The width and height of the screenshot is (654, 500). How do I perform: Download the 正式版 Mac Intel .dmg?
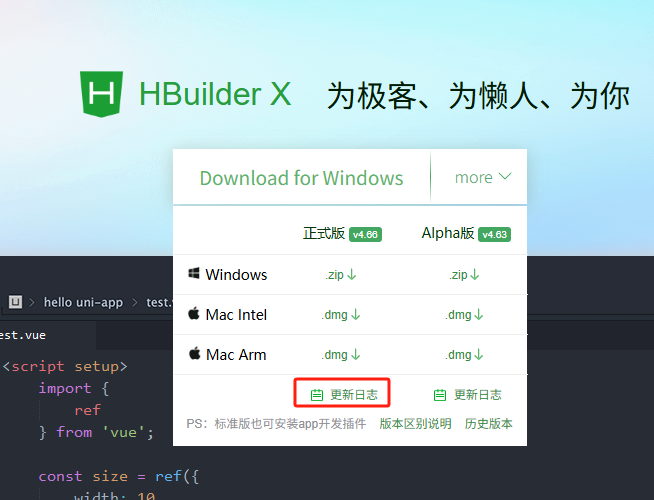[341, 314]
